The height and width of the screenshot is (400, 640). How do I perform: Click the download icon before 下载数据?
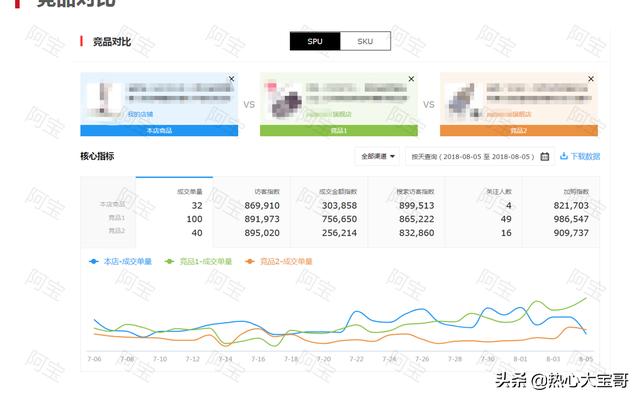[564, 156]
